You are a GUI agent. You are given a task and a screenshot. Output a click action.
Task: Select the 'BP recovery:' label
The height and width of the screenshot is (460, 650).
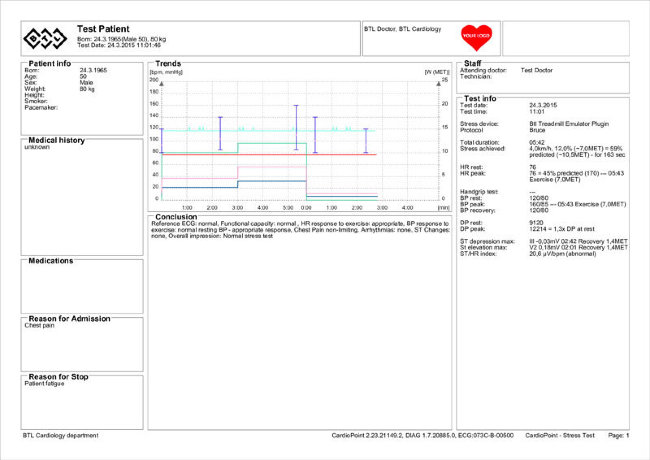(x=478, y=211)
